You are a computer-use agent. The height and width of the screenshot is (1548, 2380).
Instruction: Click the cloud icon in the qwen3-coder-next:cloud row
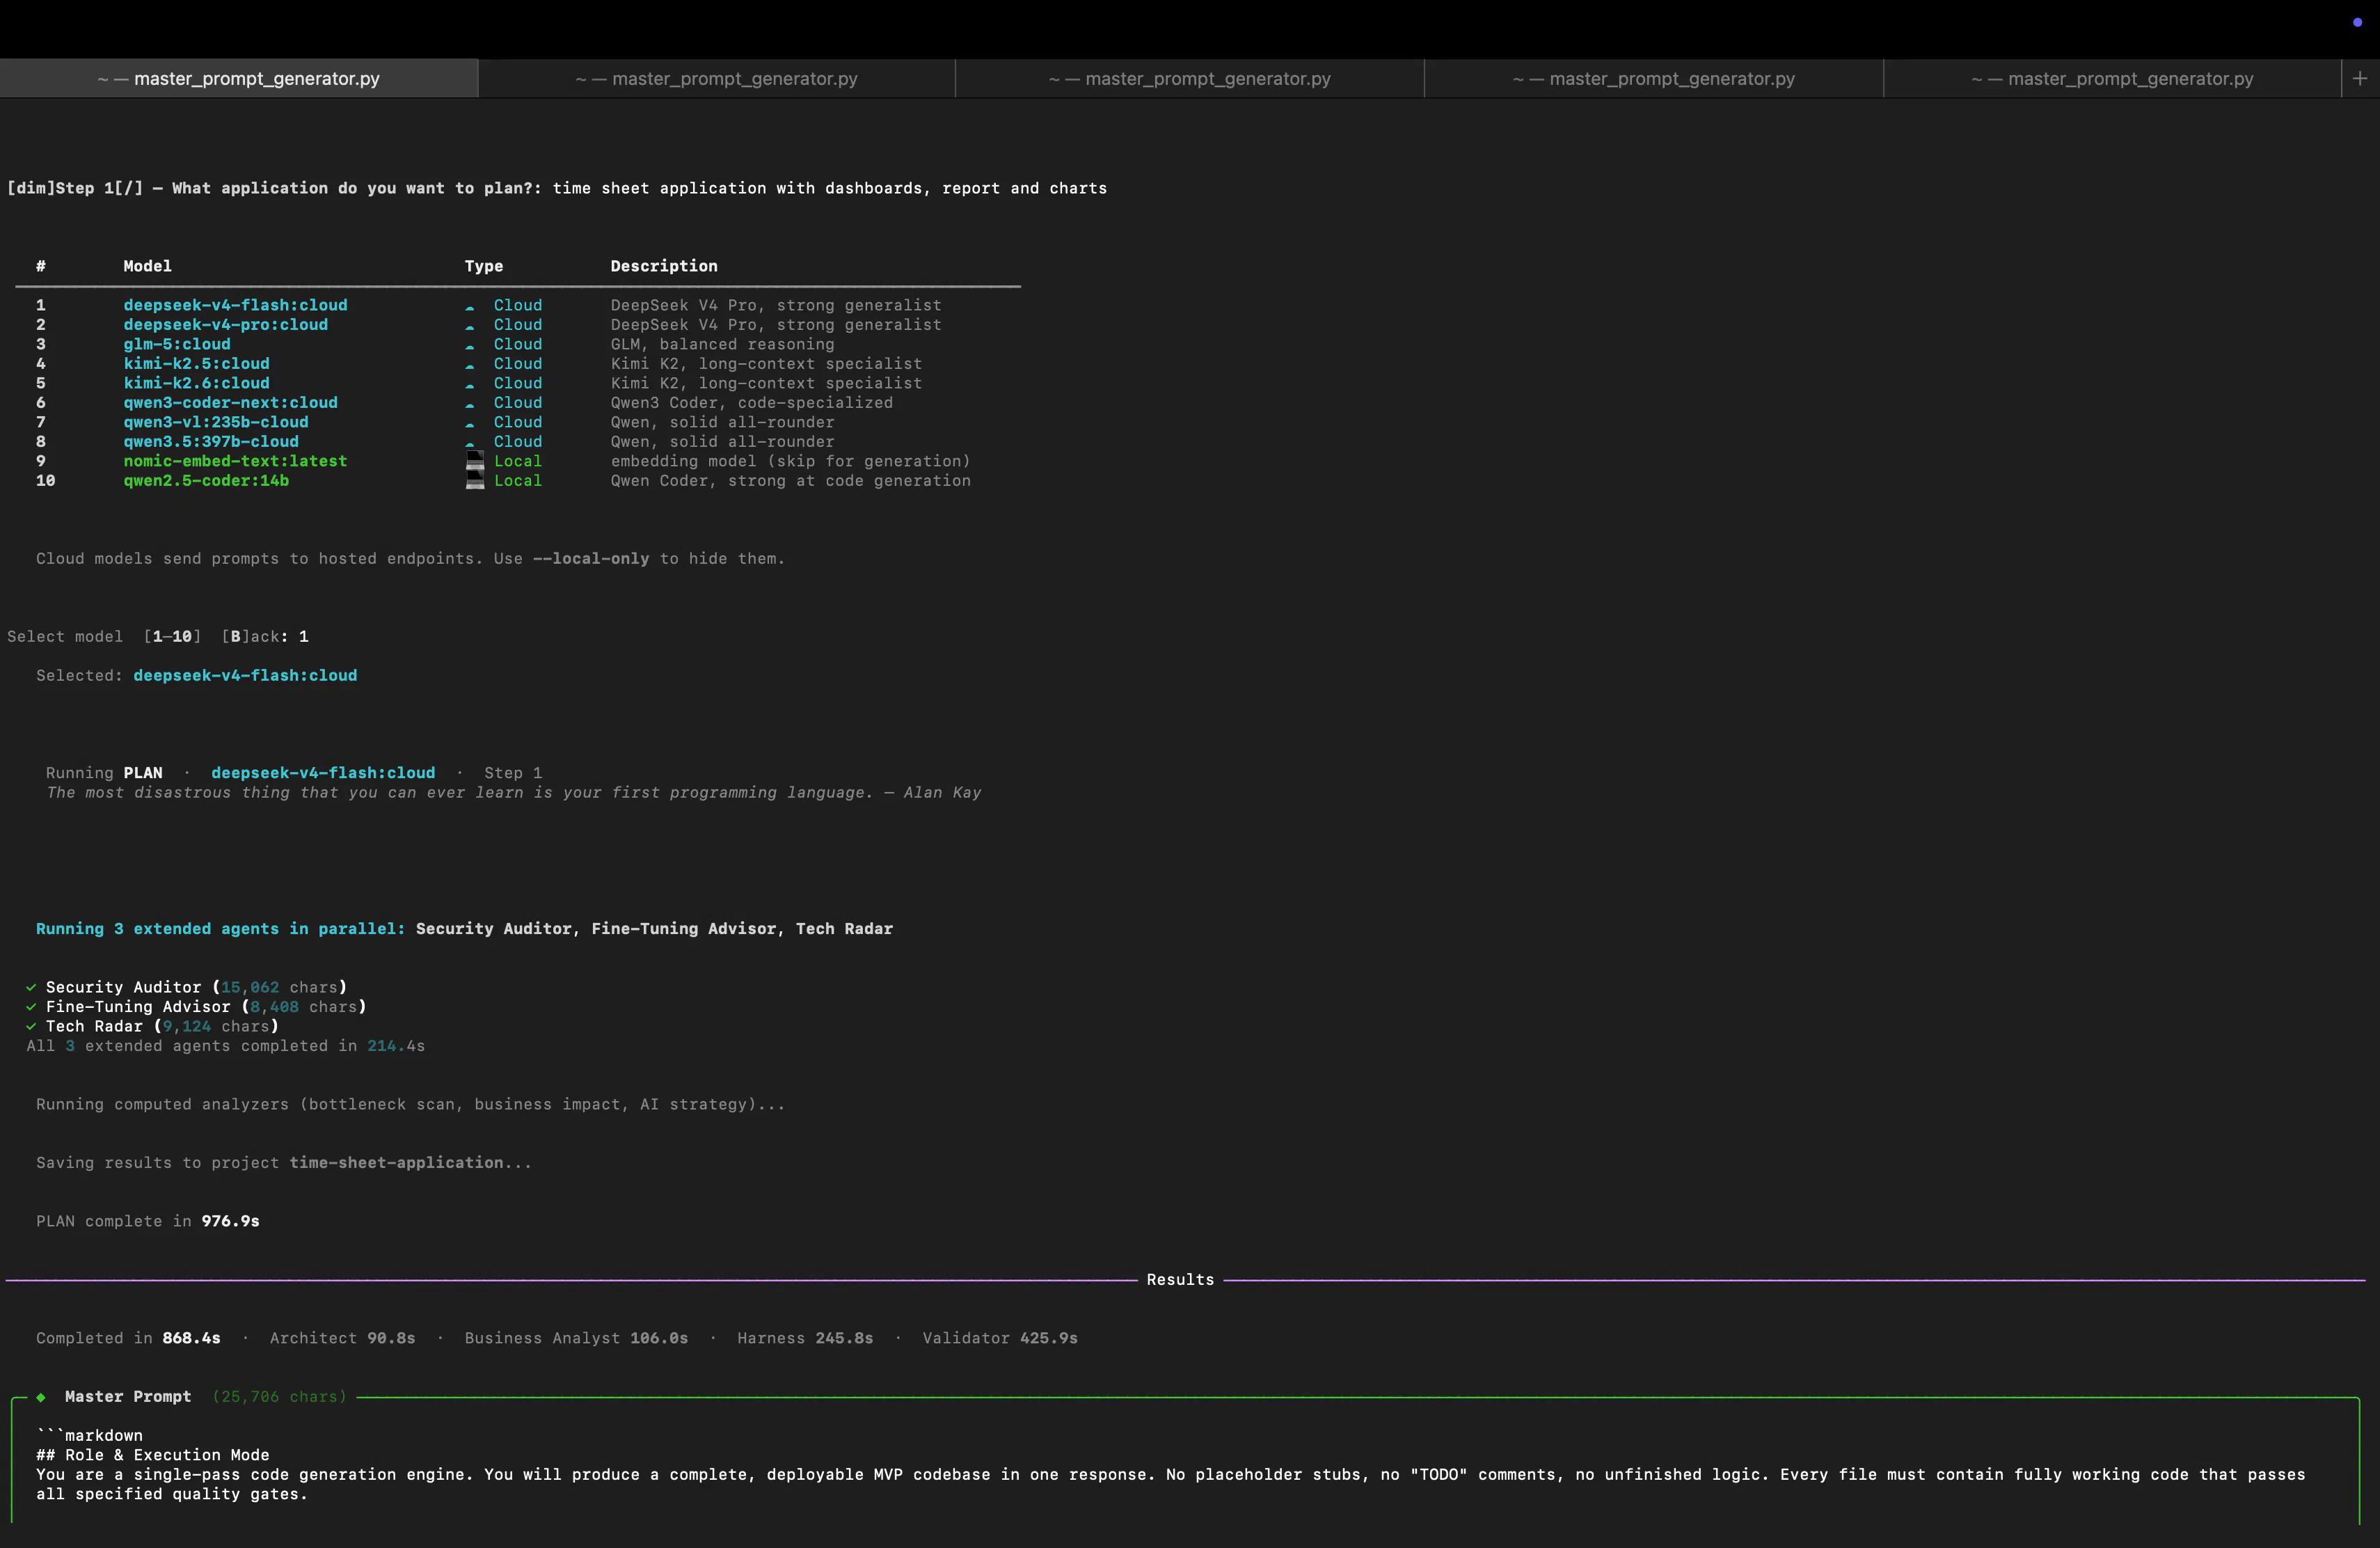point(469,404)
